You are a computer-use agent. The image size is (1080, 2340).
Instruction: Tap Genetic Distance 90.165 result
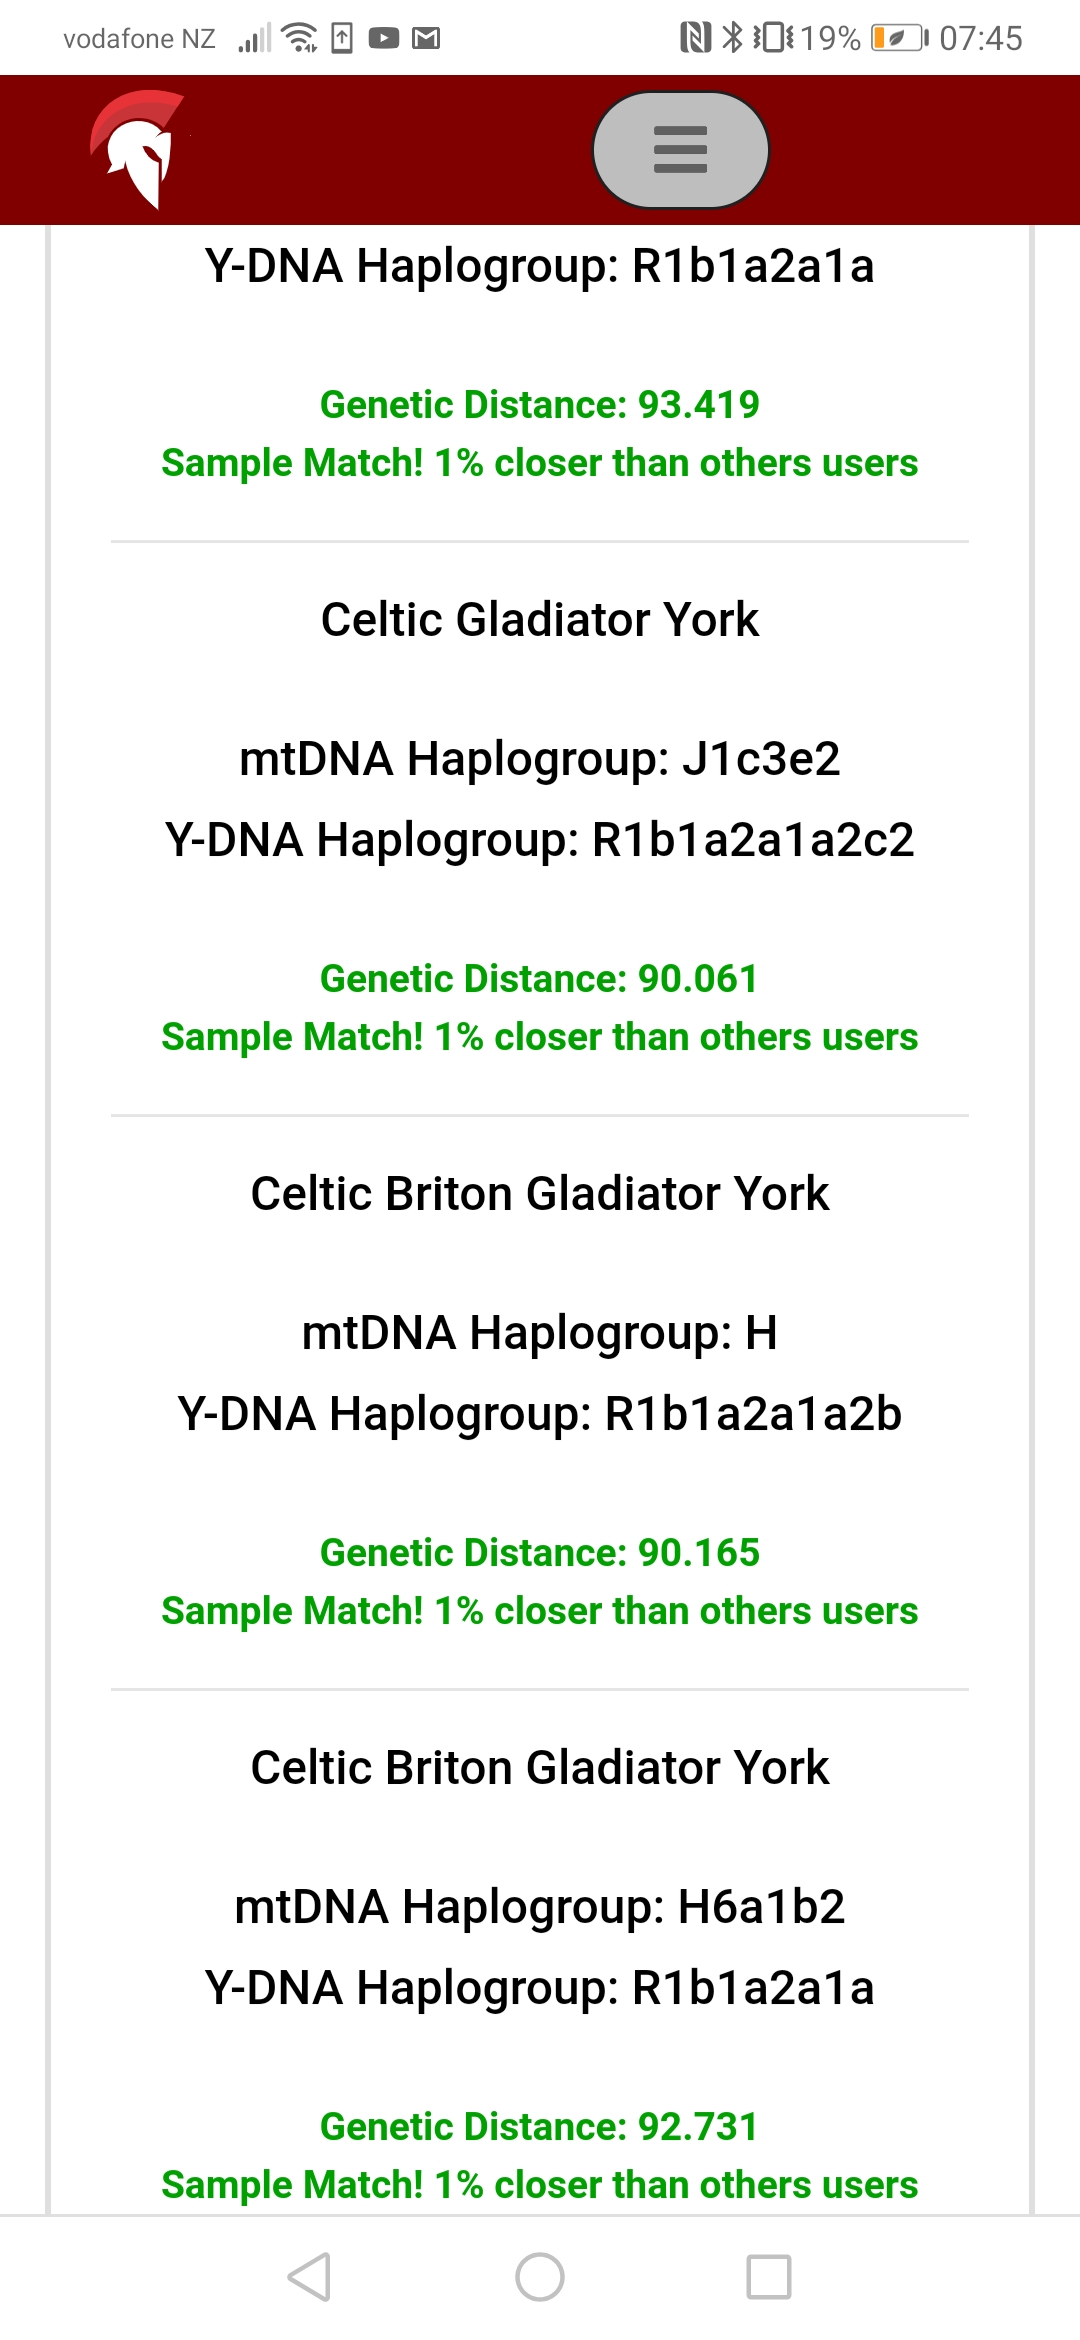pyautogui.click(x=540, y=1553)
